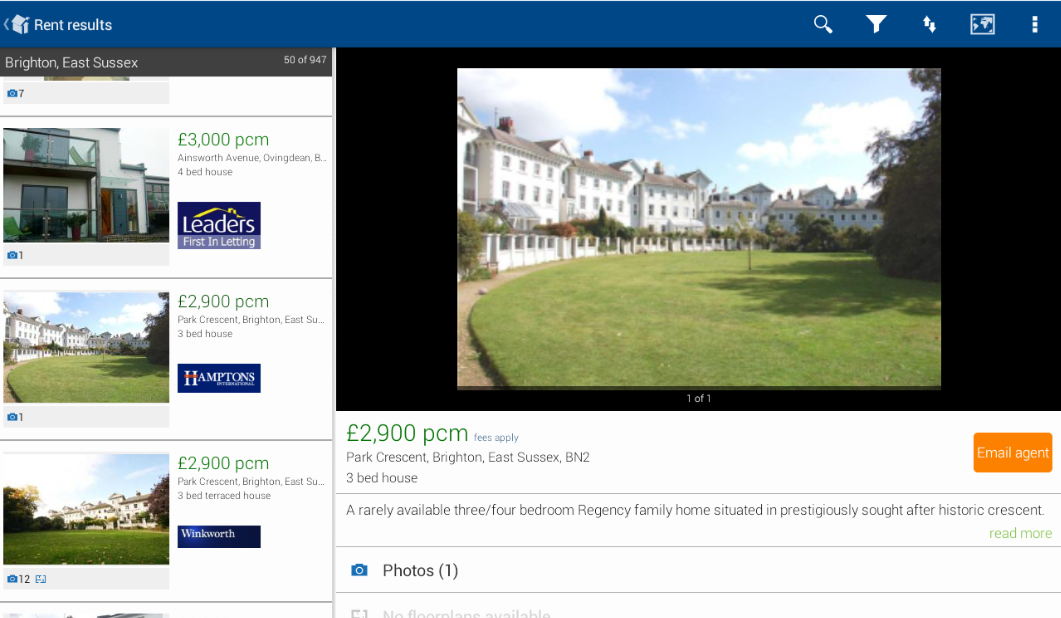The width and height of the screenshot is (1061, 618).
Task: Open the search icon in the toolbar
Action: tap(822, 24)
